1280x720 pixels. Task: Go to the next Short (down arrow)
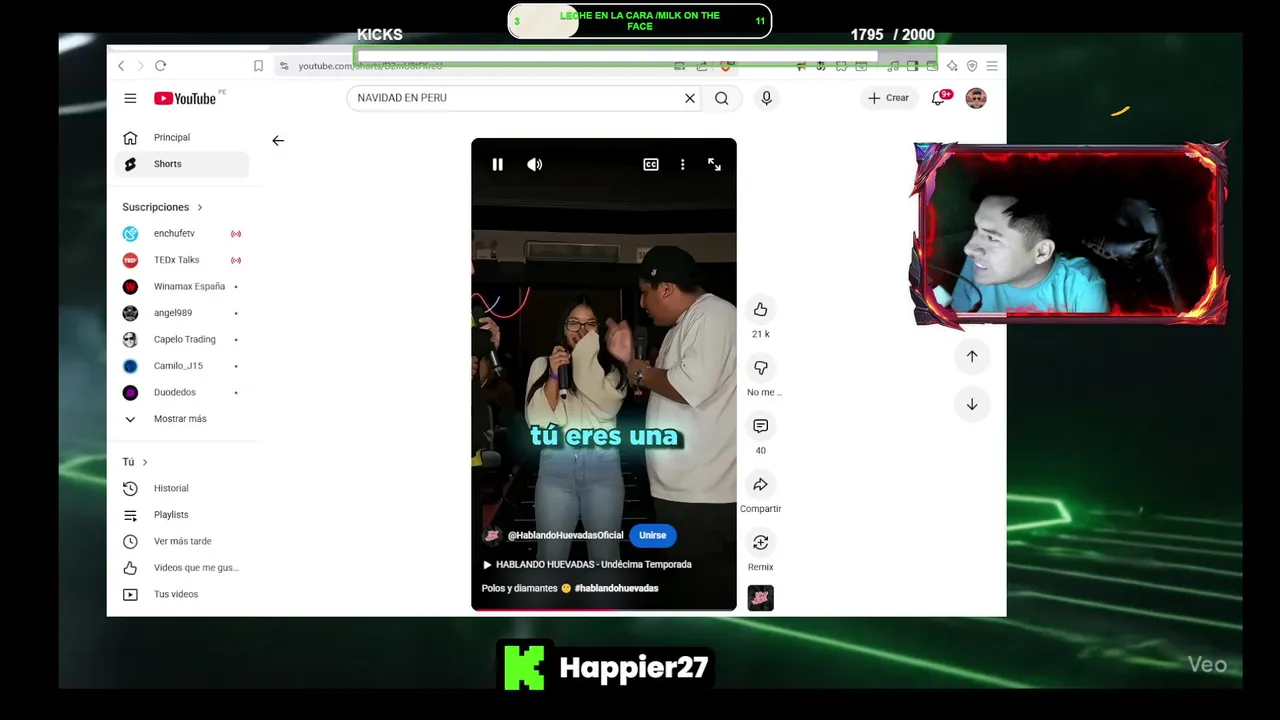click(972, 404)
